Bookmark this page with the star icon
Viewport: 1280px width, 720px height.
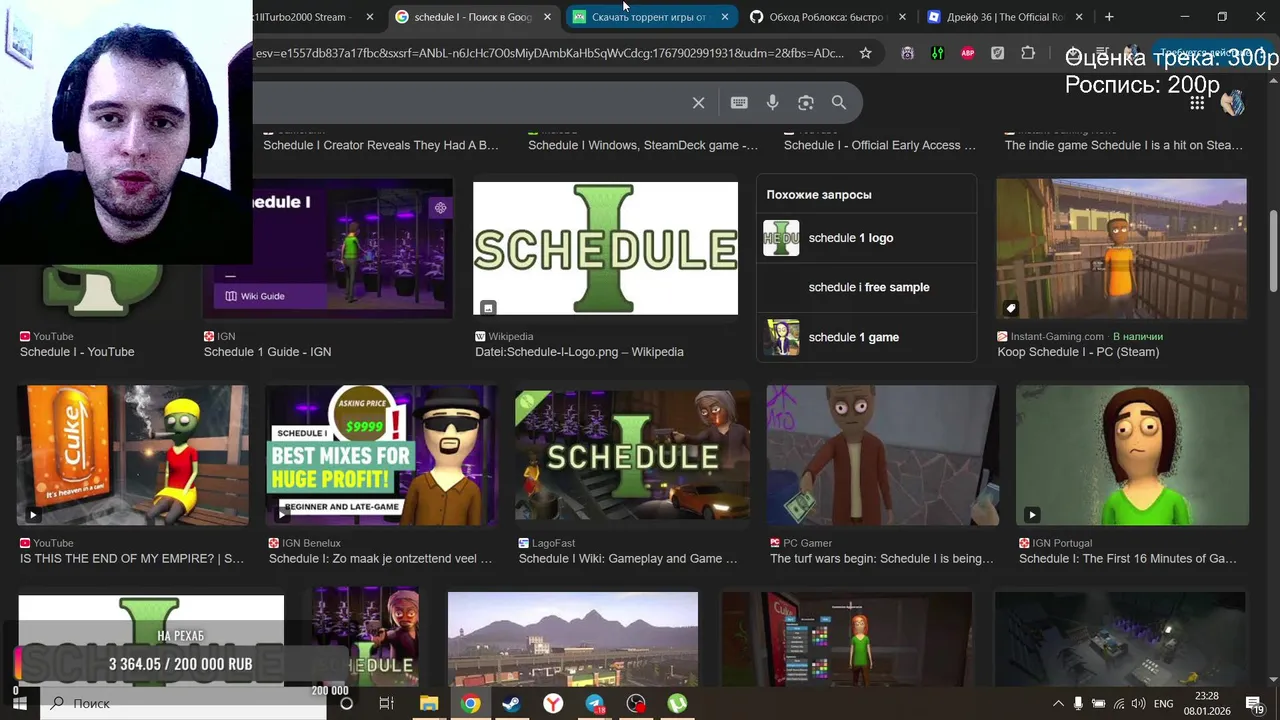pos(866,53)
